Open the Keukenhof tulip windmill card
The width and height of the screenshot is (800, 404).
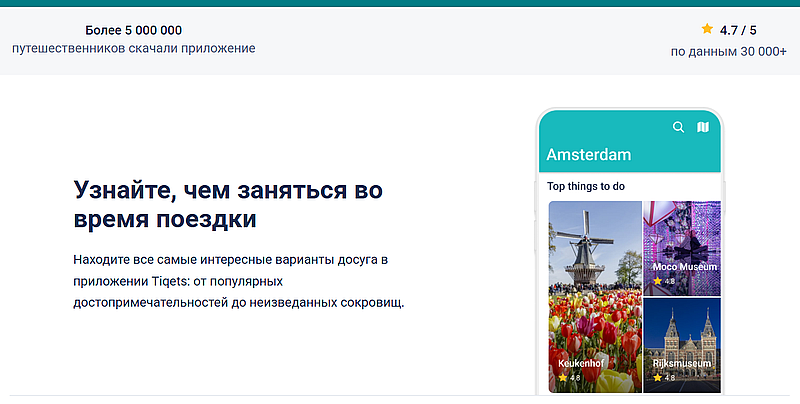[x=595, y=297]
